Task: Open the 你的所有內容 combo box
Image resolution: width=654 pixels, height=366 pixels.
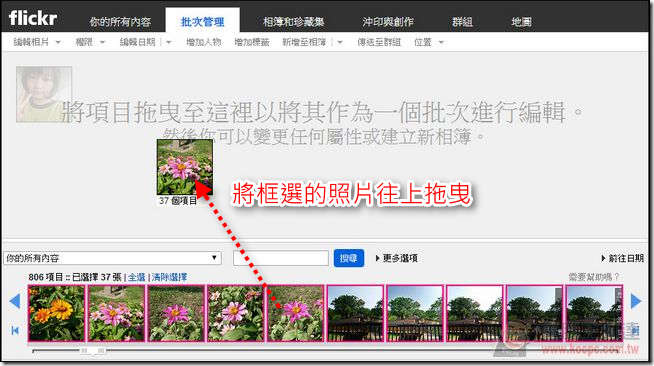Action: click(112, 258)
